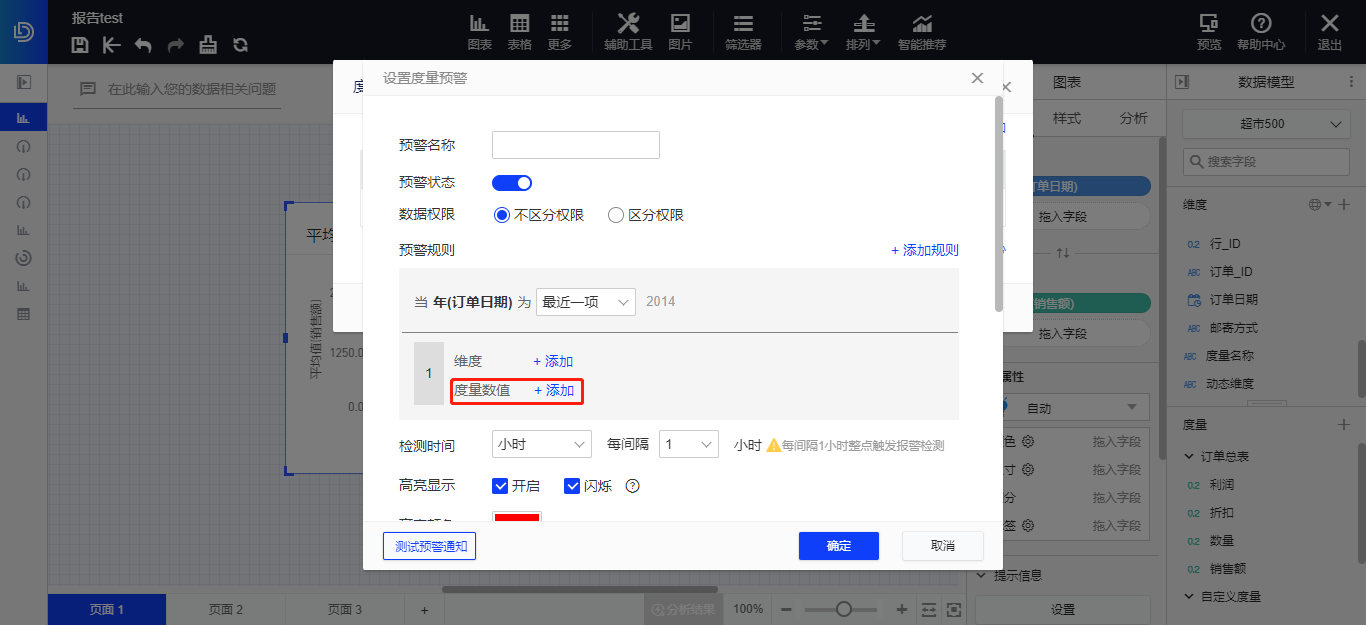Click the 搜索字段 search field

(x=1266, y=161)
